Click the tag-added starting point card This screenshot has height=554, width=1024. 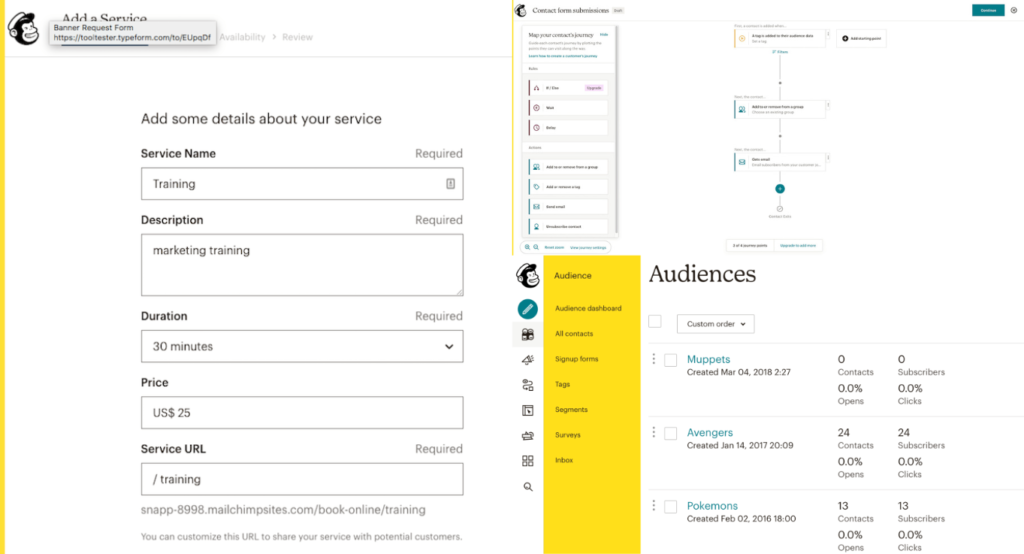780,38
